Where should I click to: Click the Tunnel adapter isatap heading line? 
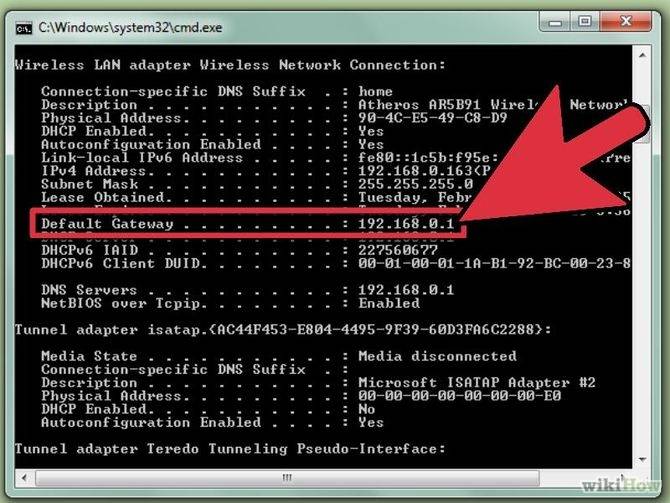tap(283, 330)
